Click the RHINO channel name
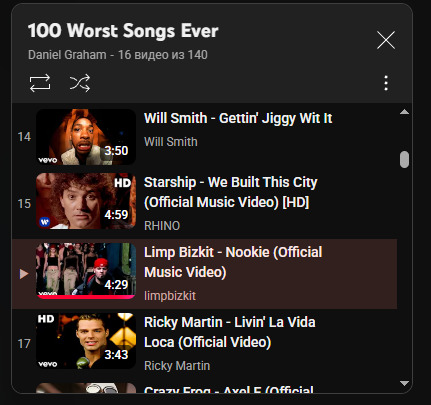The height and width of the screenshot is (405, 431). (x=162, y=226)
